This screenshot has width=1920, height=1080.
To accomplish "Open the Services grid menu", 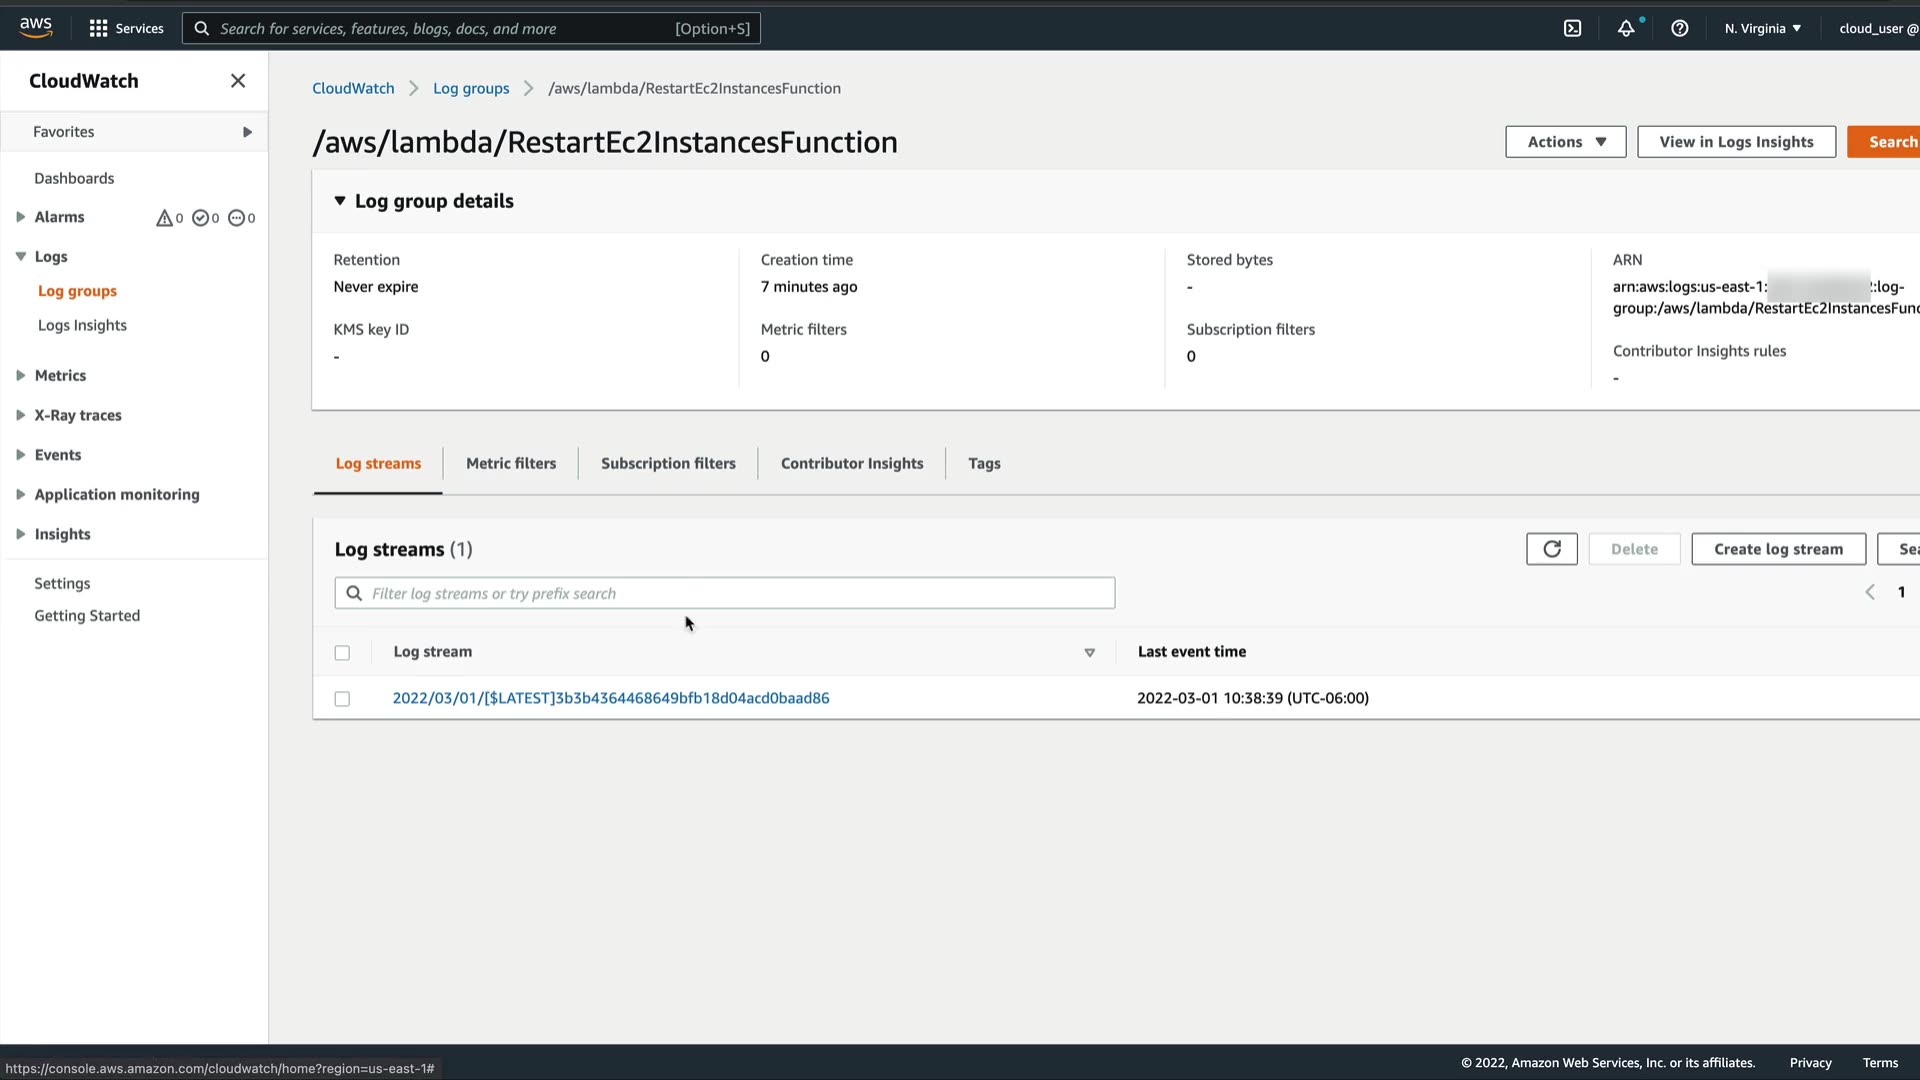I will click(x=126, y=28).
